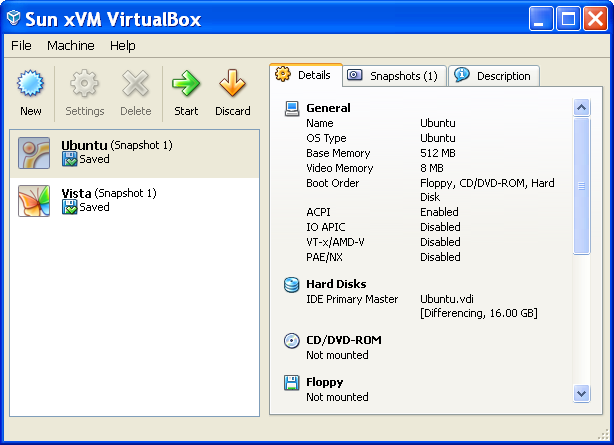
Task: Discard saved state with orange arrow
Action: pos(232,83)
